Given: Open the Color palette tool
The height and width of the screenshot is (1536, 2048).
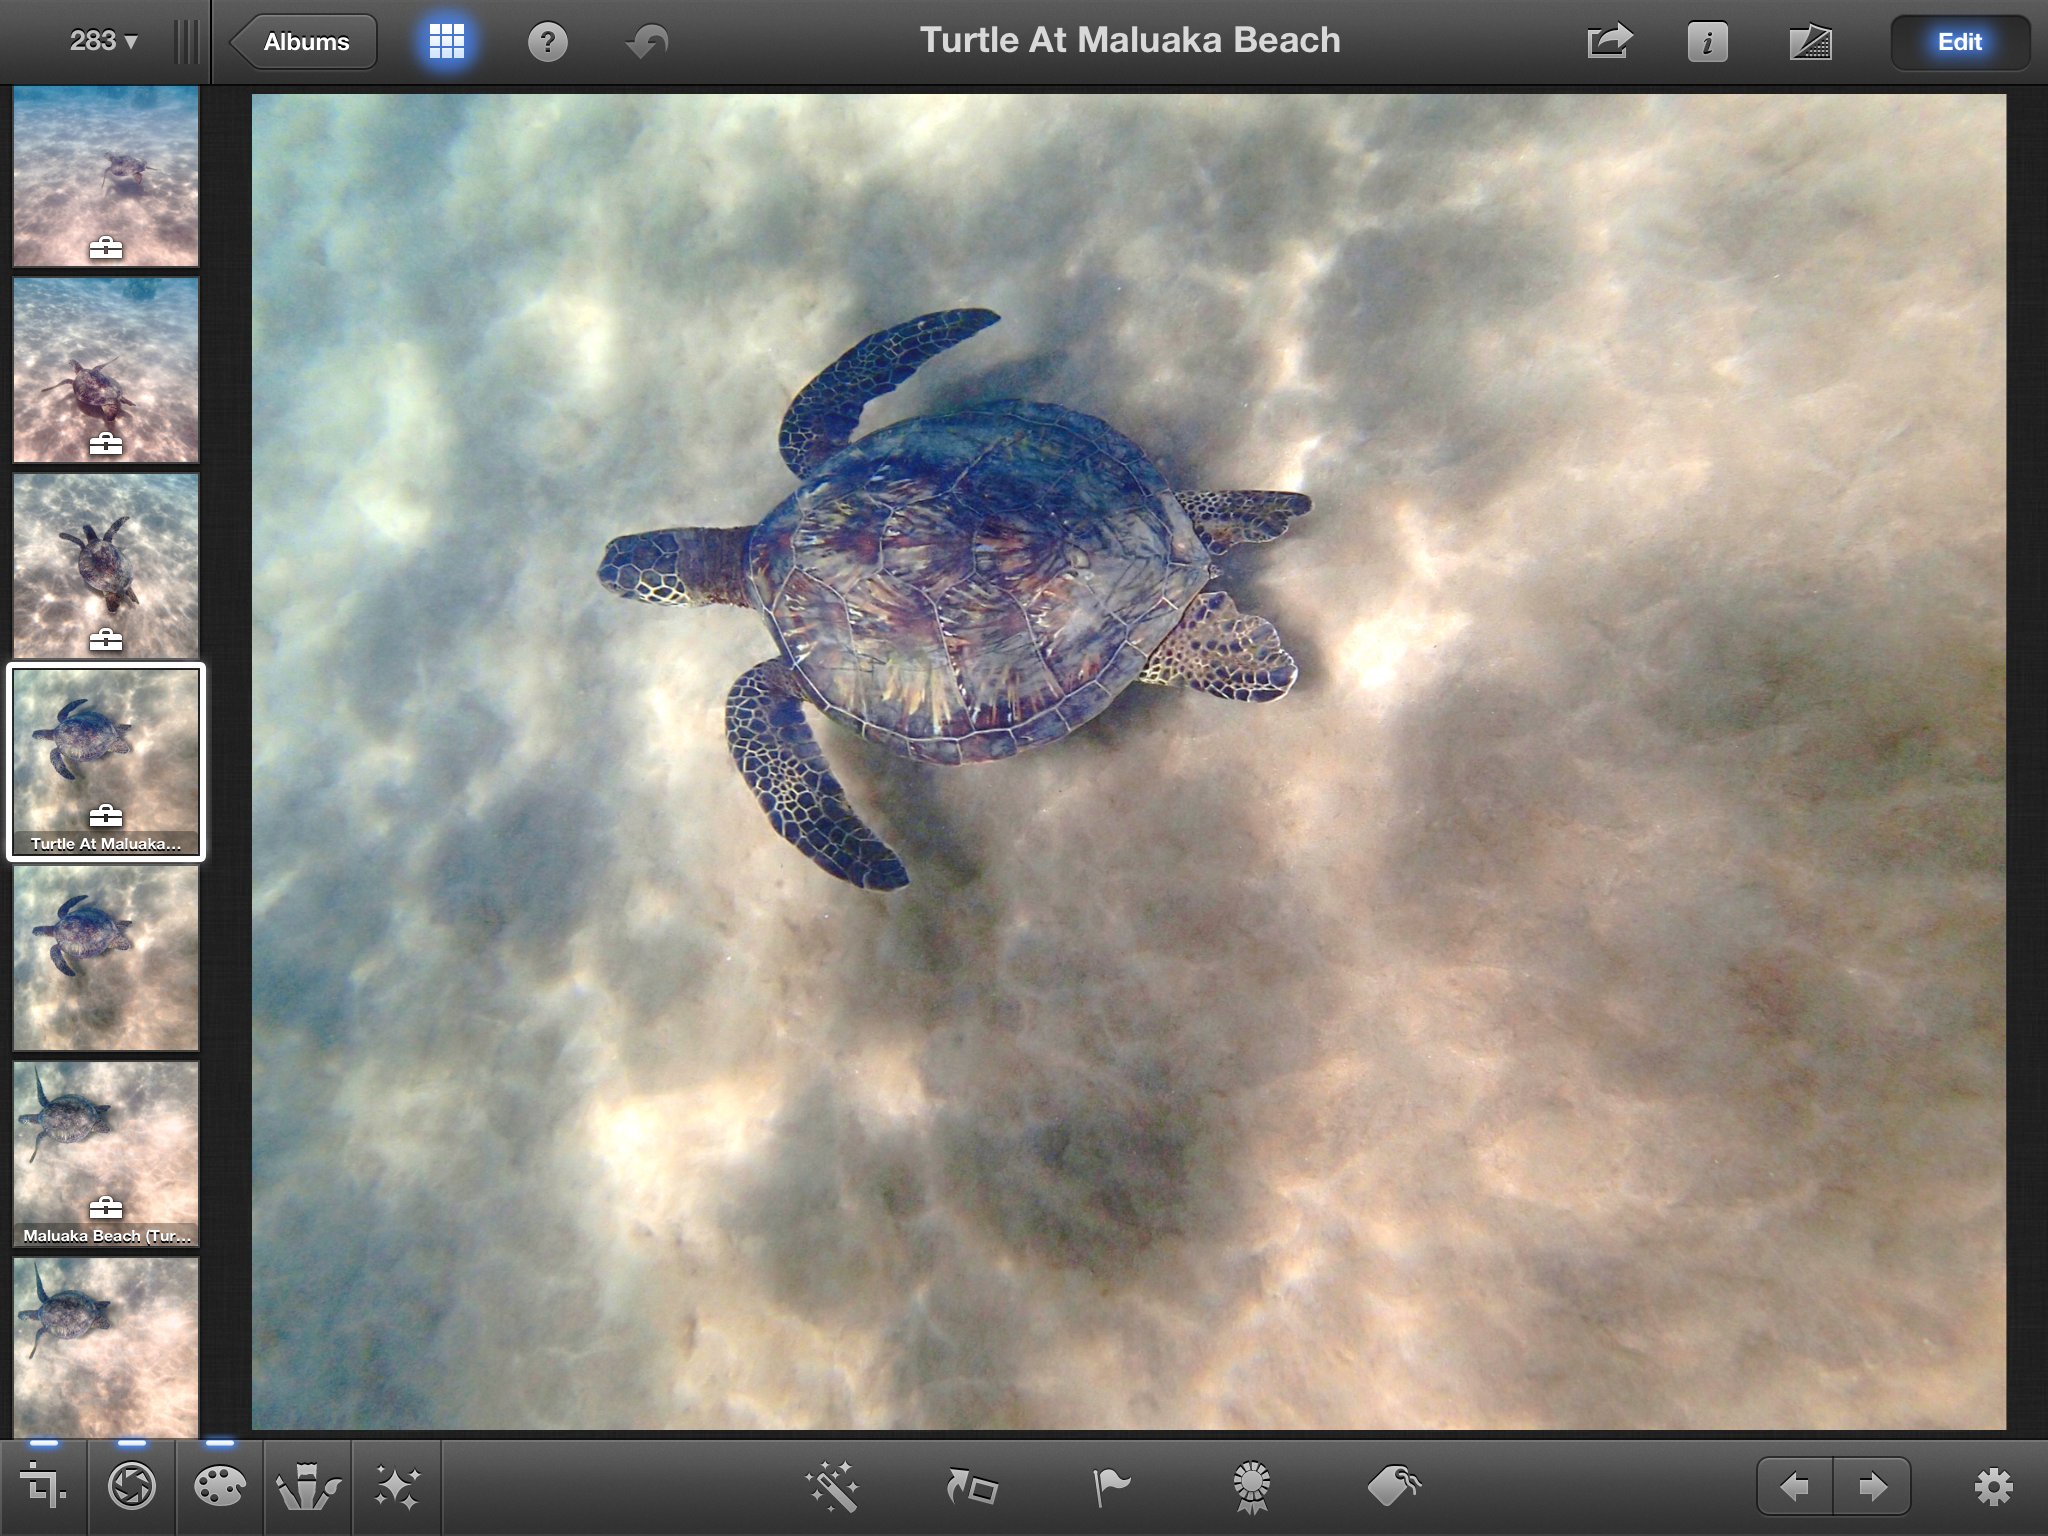Looking at the screenshot, I should click(219, 1487).
